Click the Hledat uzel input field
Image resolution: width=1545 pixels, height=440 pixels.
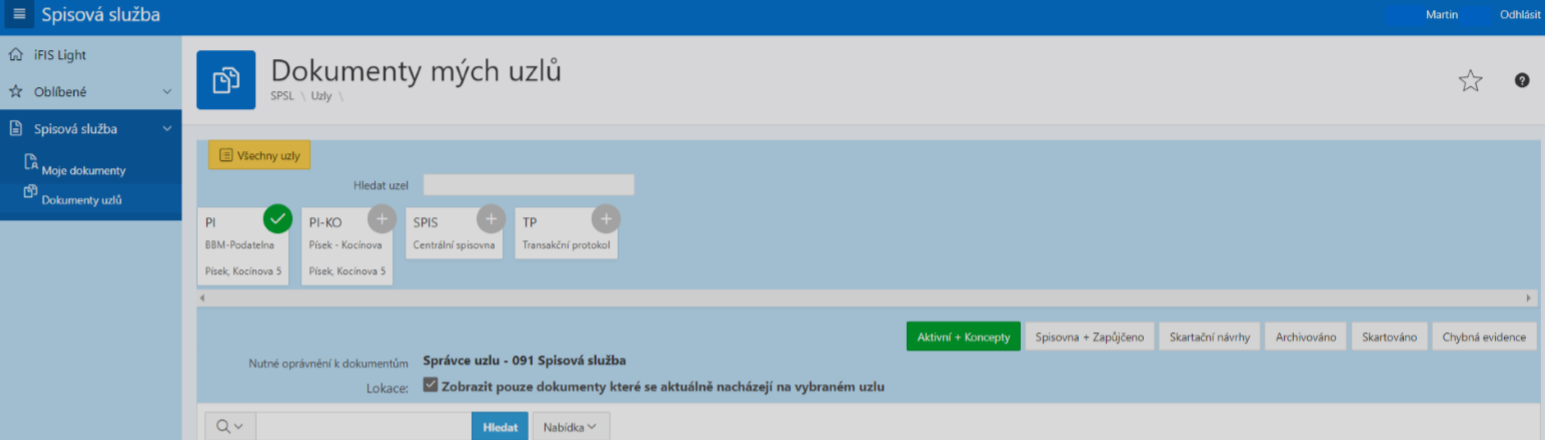click(529, 185)
